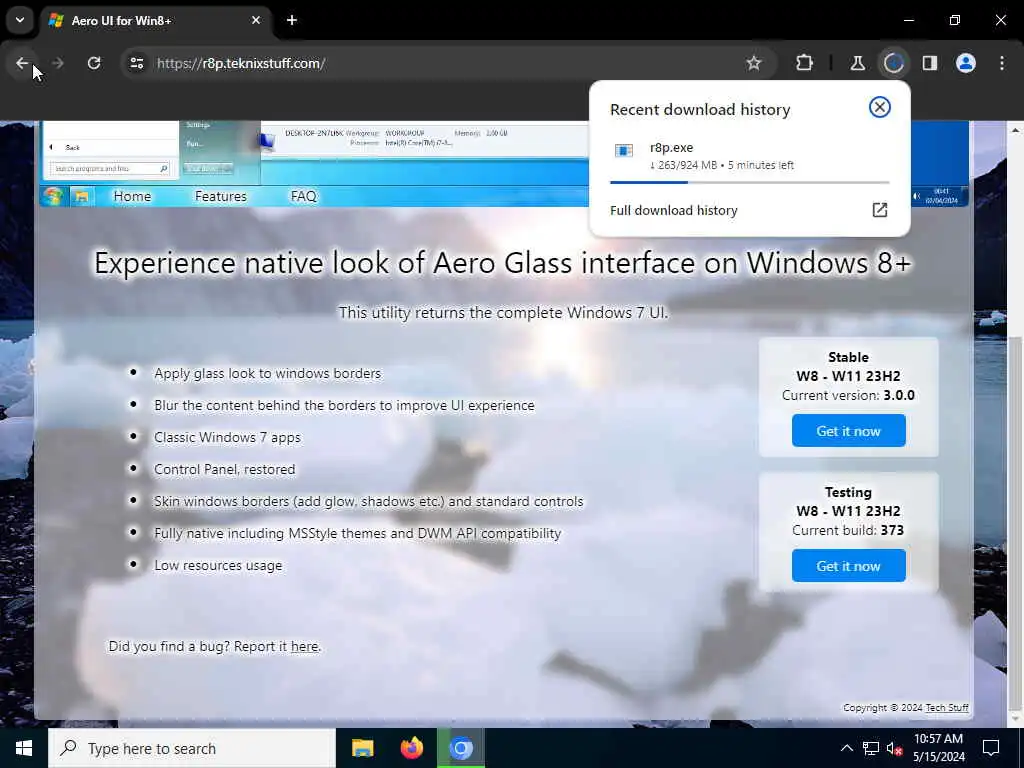Click 'Control Panel, restored' list item
The image size is (1024, 768).
point(225,469)
